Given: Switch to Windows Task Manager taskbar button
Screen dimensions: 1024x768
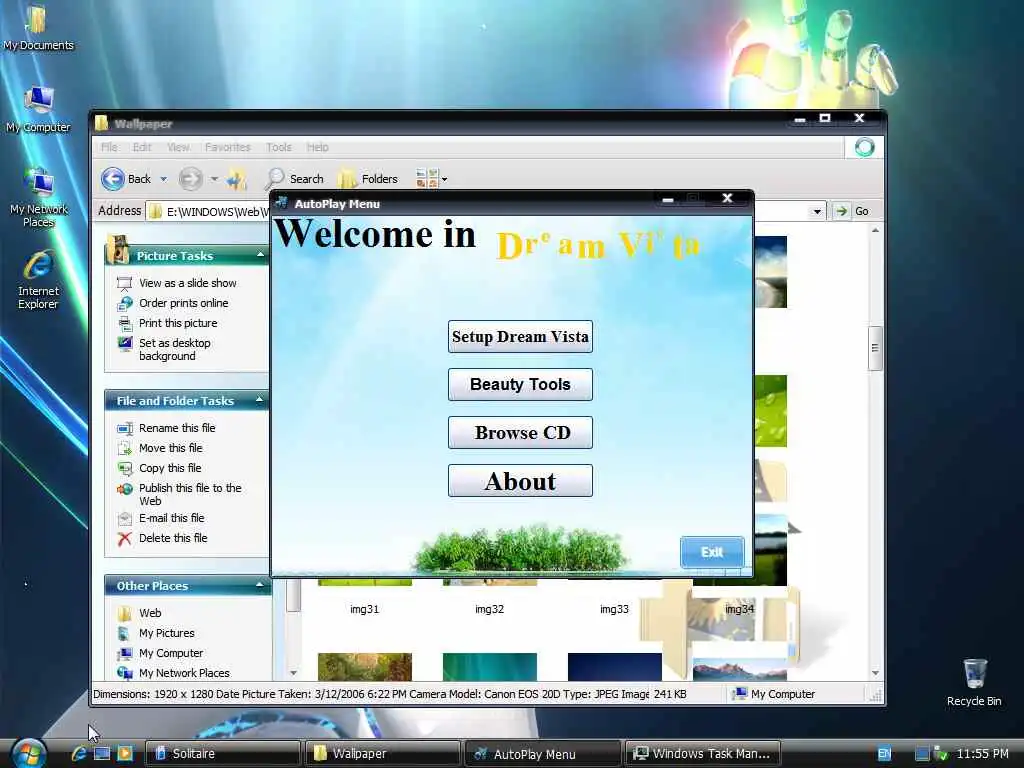Looking at the screenshot, I should [x=703, y=754].
